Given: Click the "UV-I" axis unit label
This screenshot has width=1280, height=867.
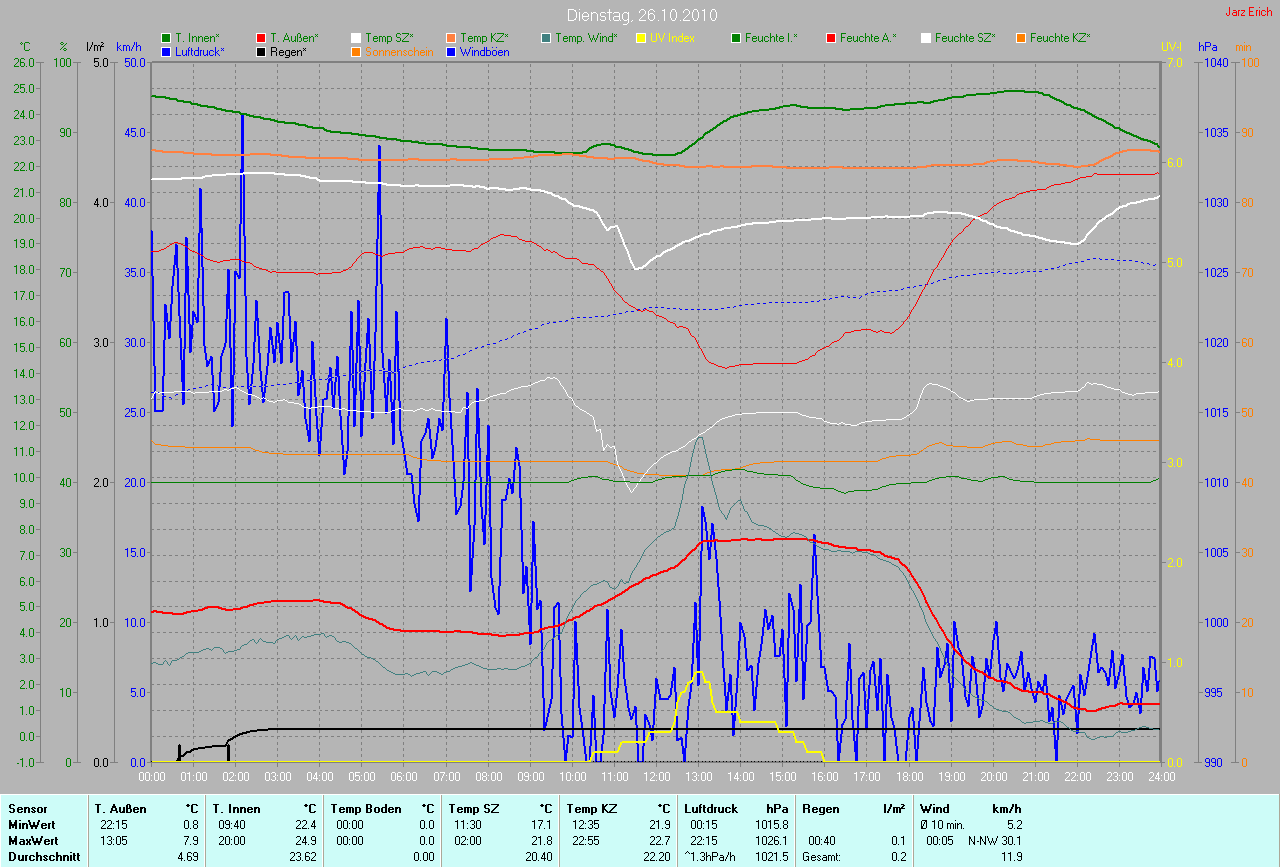Looking at the screenshot, I should tap(1171, 47).
